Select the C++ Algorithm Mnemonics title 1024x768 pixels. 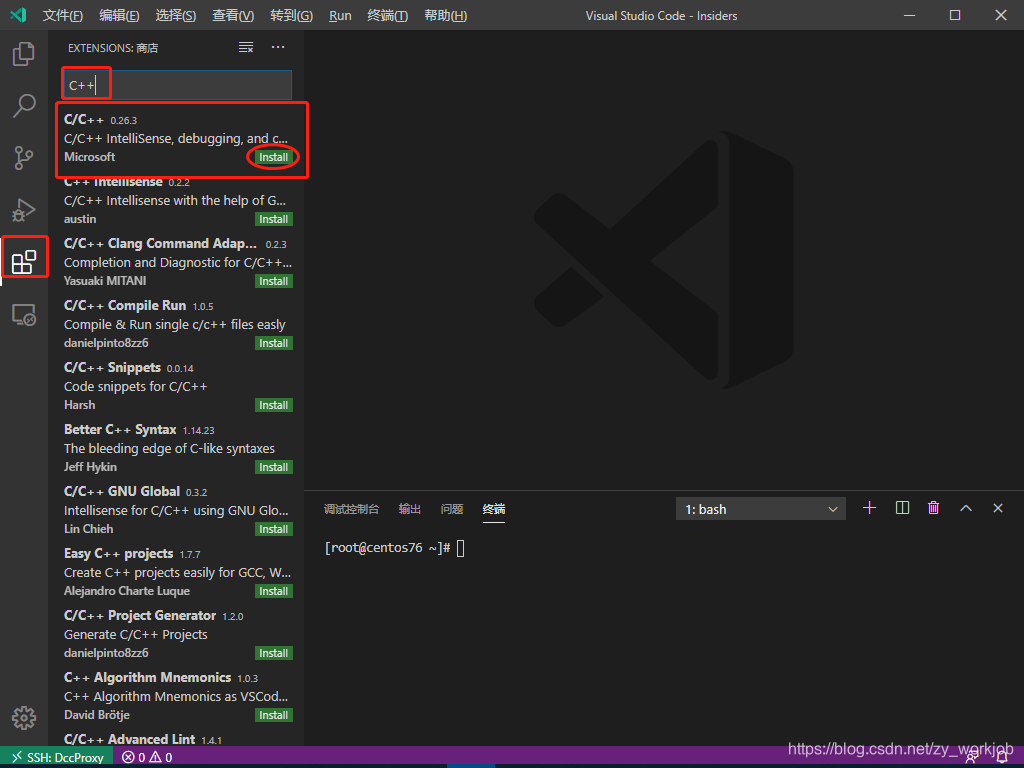[x=148, y=678]
